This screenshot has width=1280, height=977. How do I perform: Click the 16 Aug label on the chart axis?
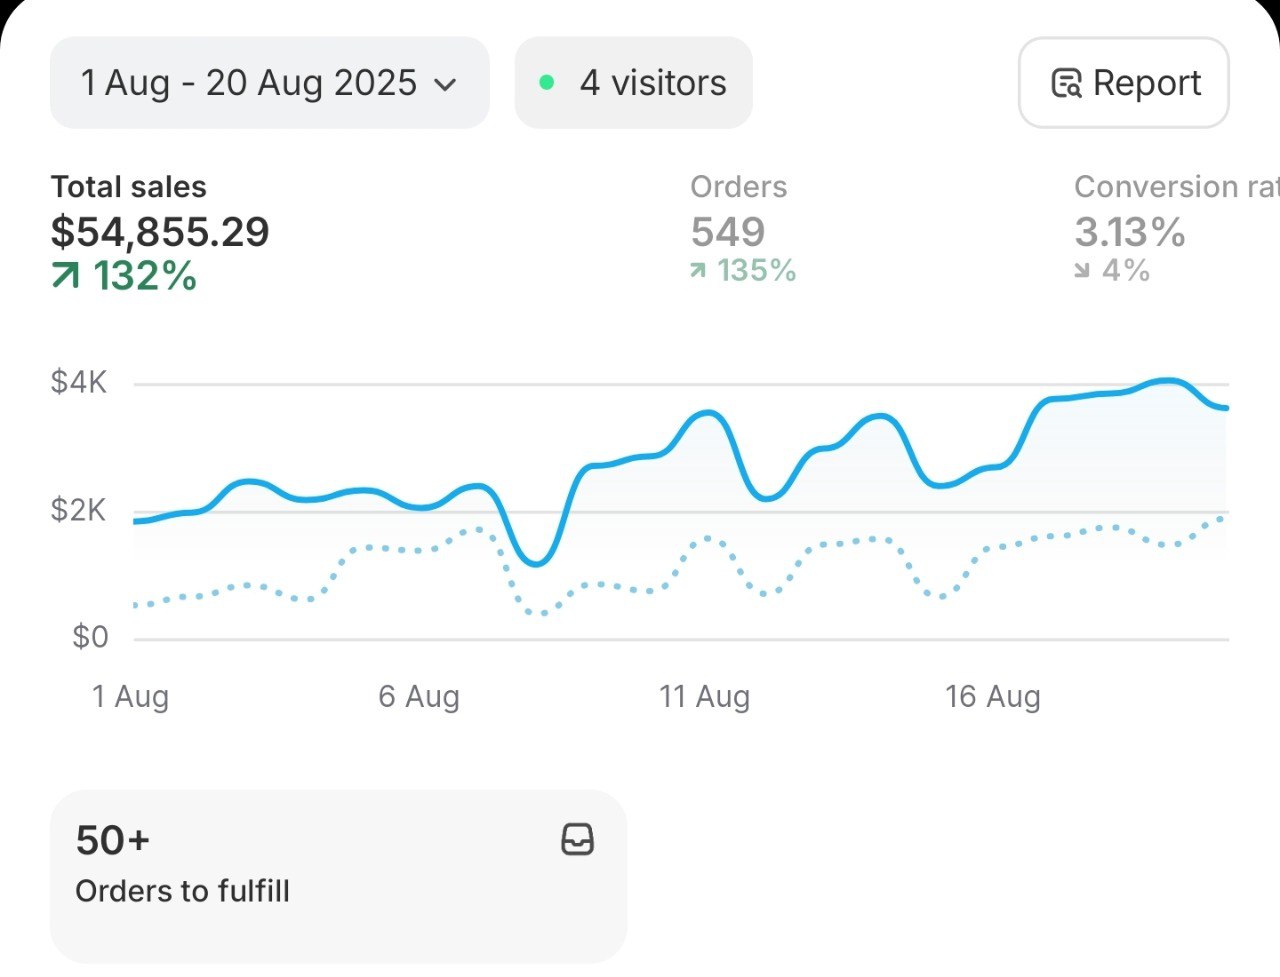(x=993, y=696)
